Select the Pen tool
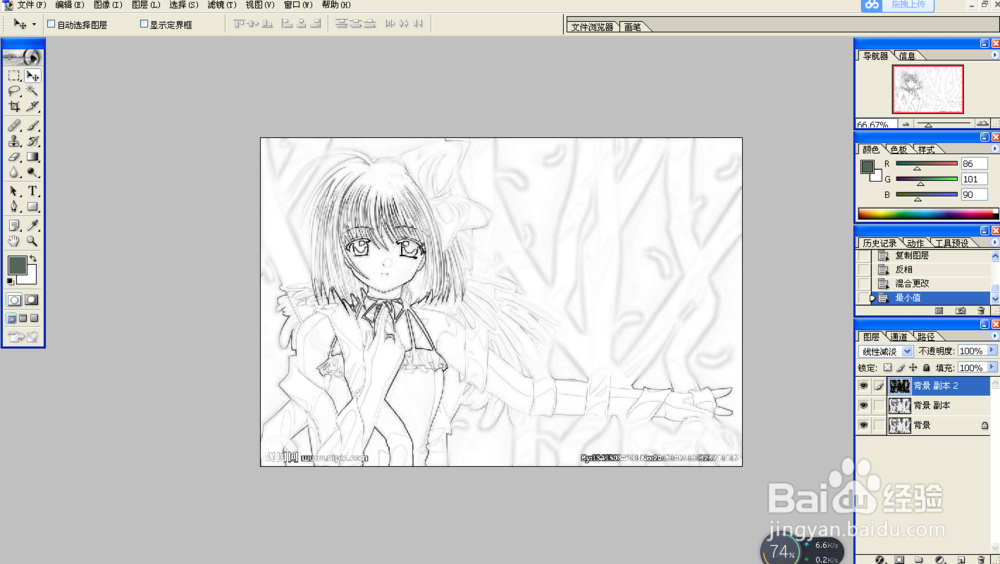Screen dimensions: 1000x564 pos(14,206)
